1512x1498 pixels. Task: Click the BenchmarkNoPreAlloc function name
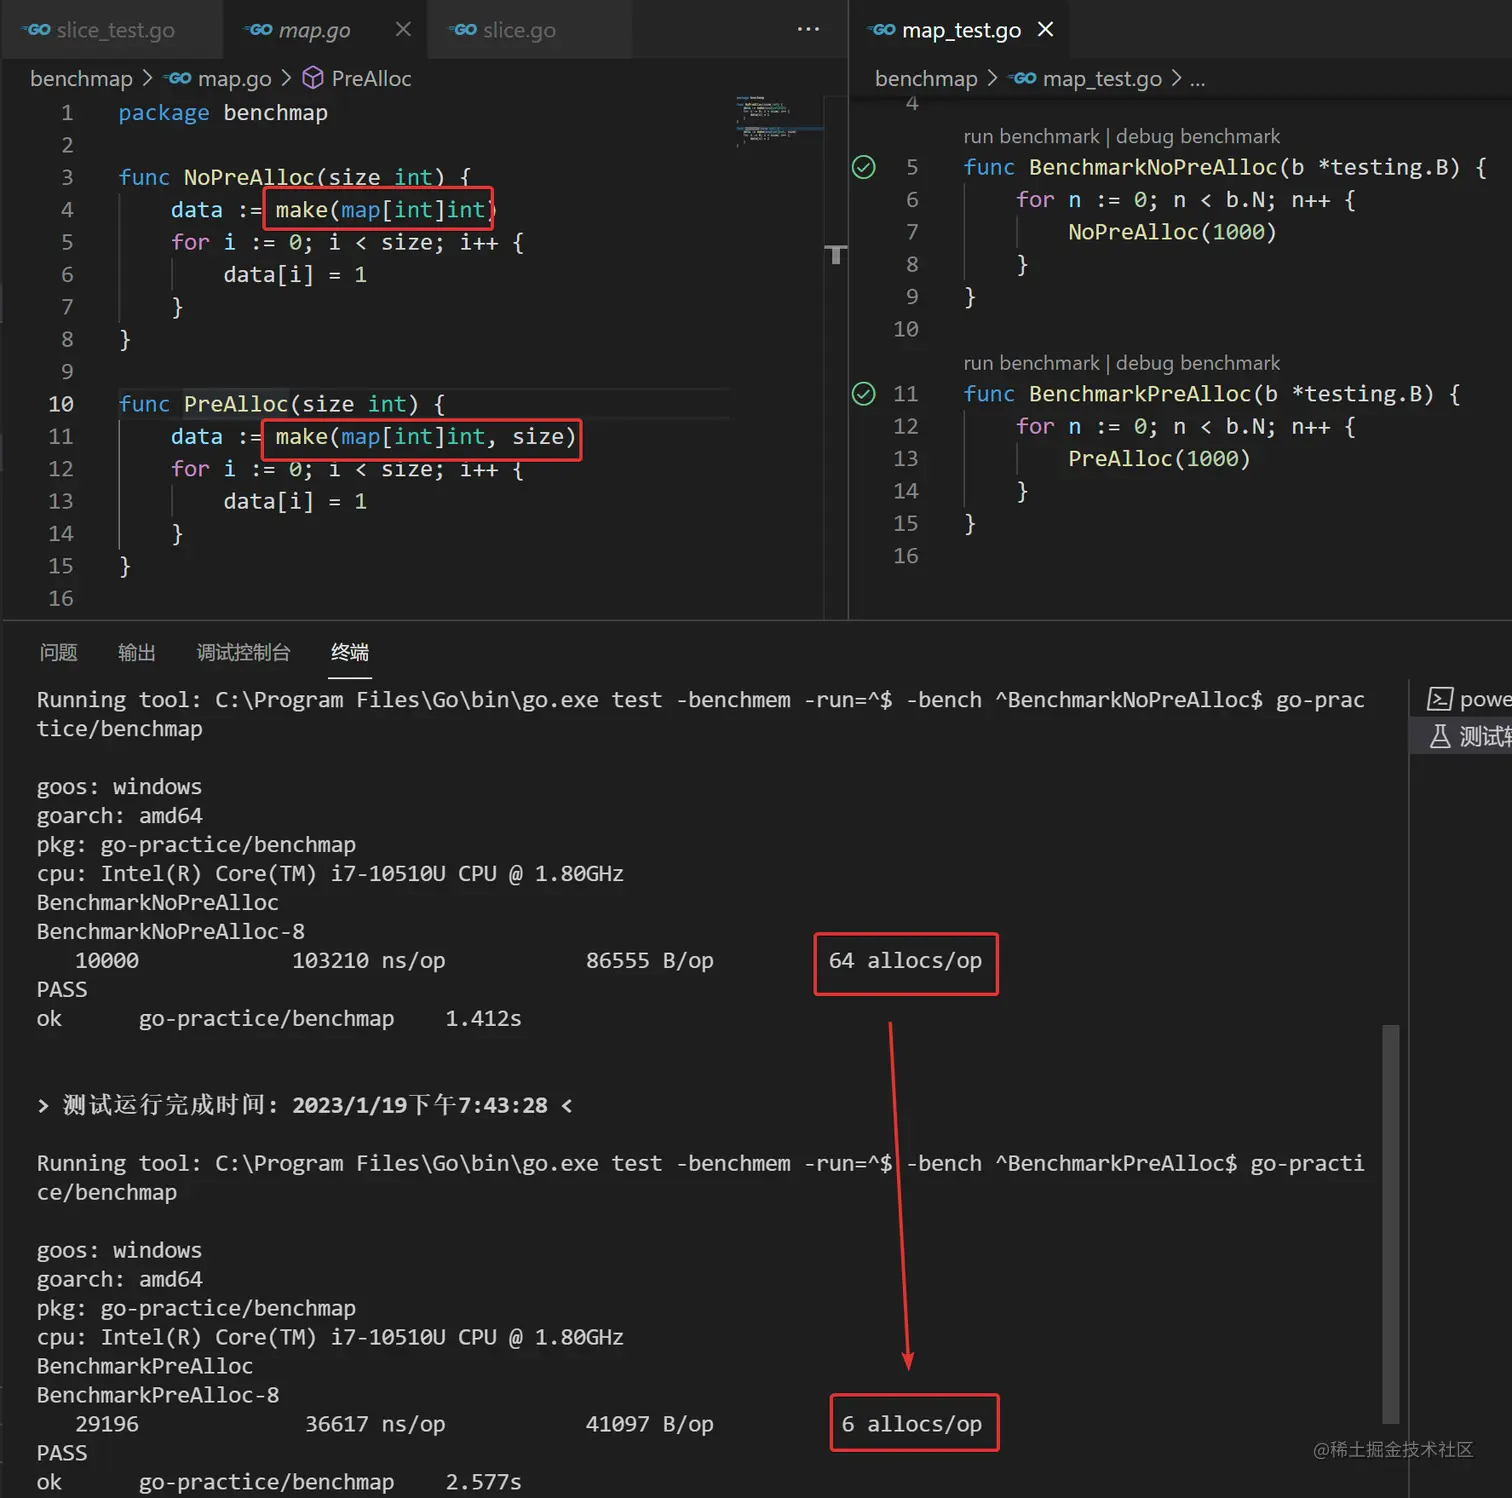pos(1153,167)
